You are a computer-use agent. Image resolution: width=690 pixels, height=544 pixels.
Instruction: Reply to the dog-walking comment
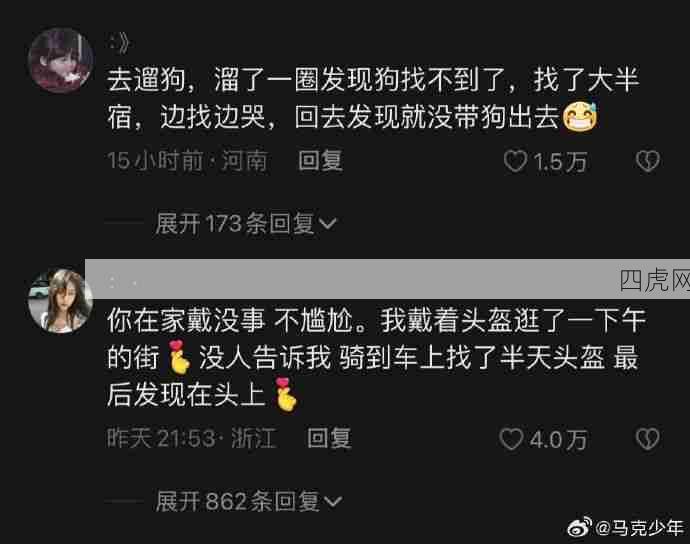pos(320,160)
